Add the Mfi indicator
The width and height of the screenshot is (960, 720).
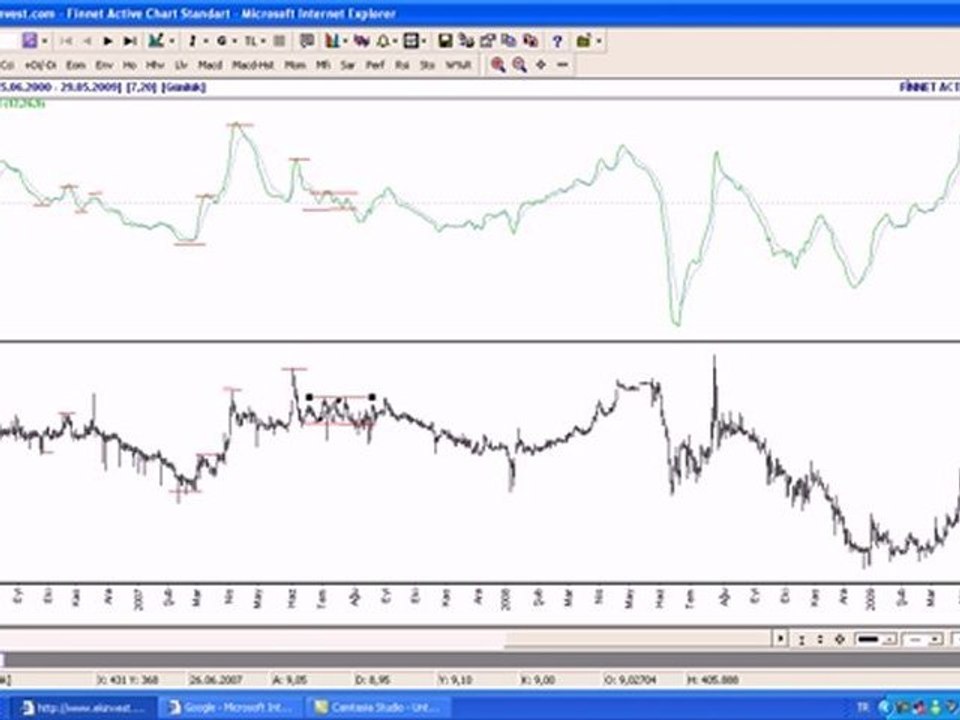323,65
